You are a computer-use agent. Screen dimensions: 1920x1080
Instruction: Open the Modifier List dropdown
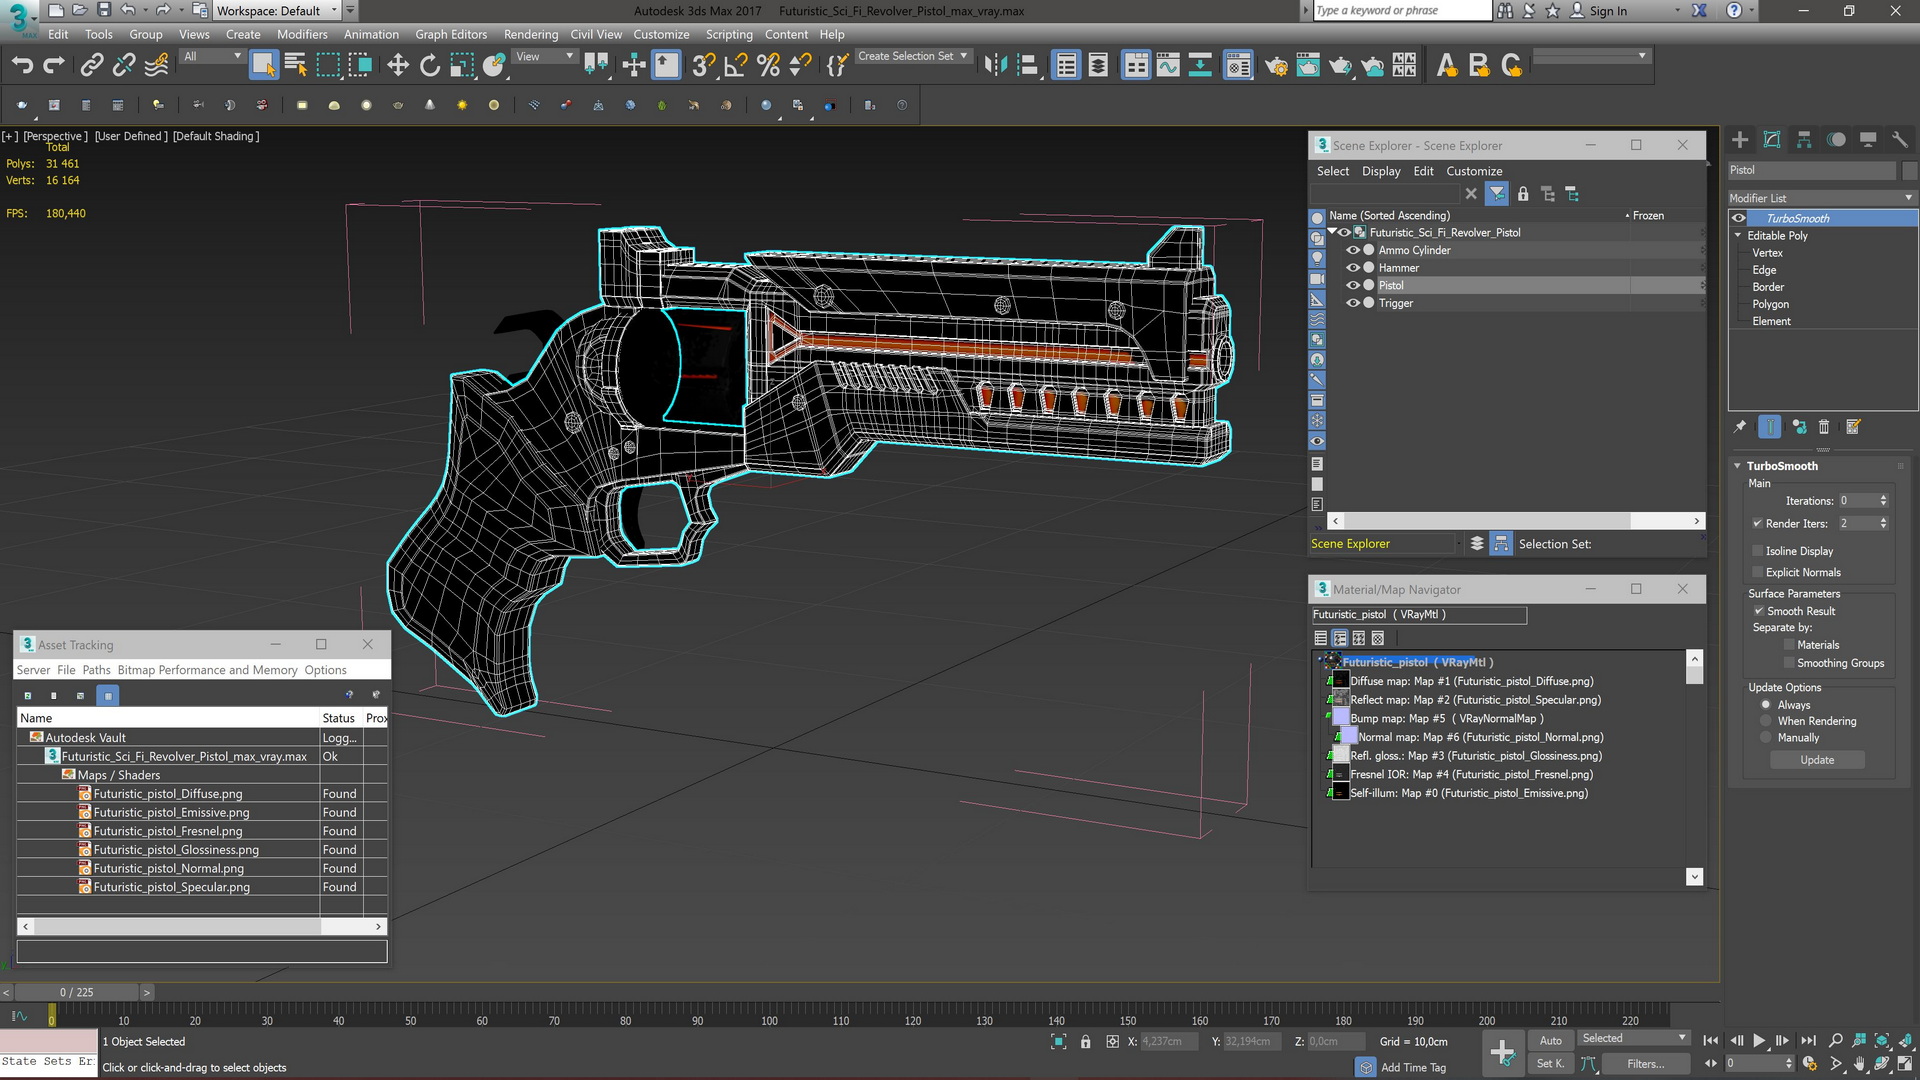point(1822,198)
